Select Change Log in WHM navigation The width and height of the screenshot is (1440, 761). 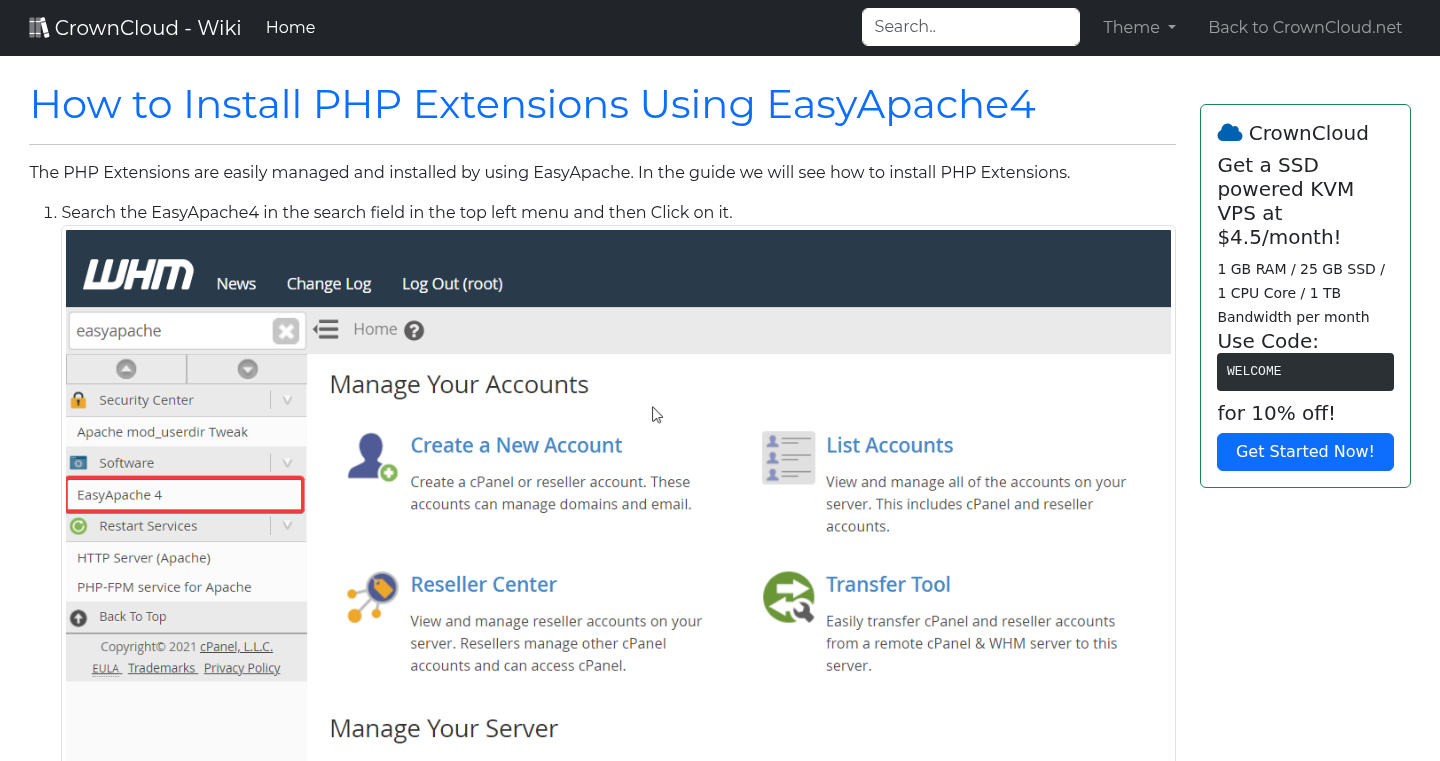point(329,283)
